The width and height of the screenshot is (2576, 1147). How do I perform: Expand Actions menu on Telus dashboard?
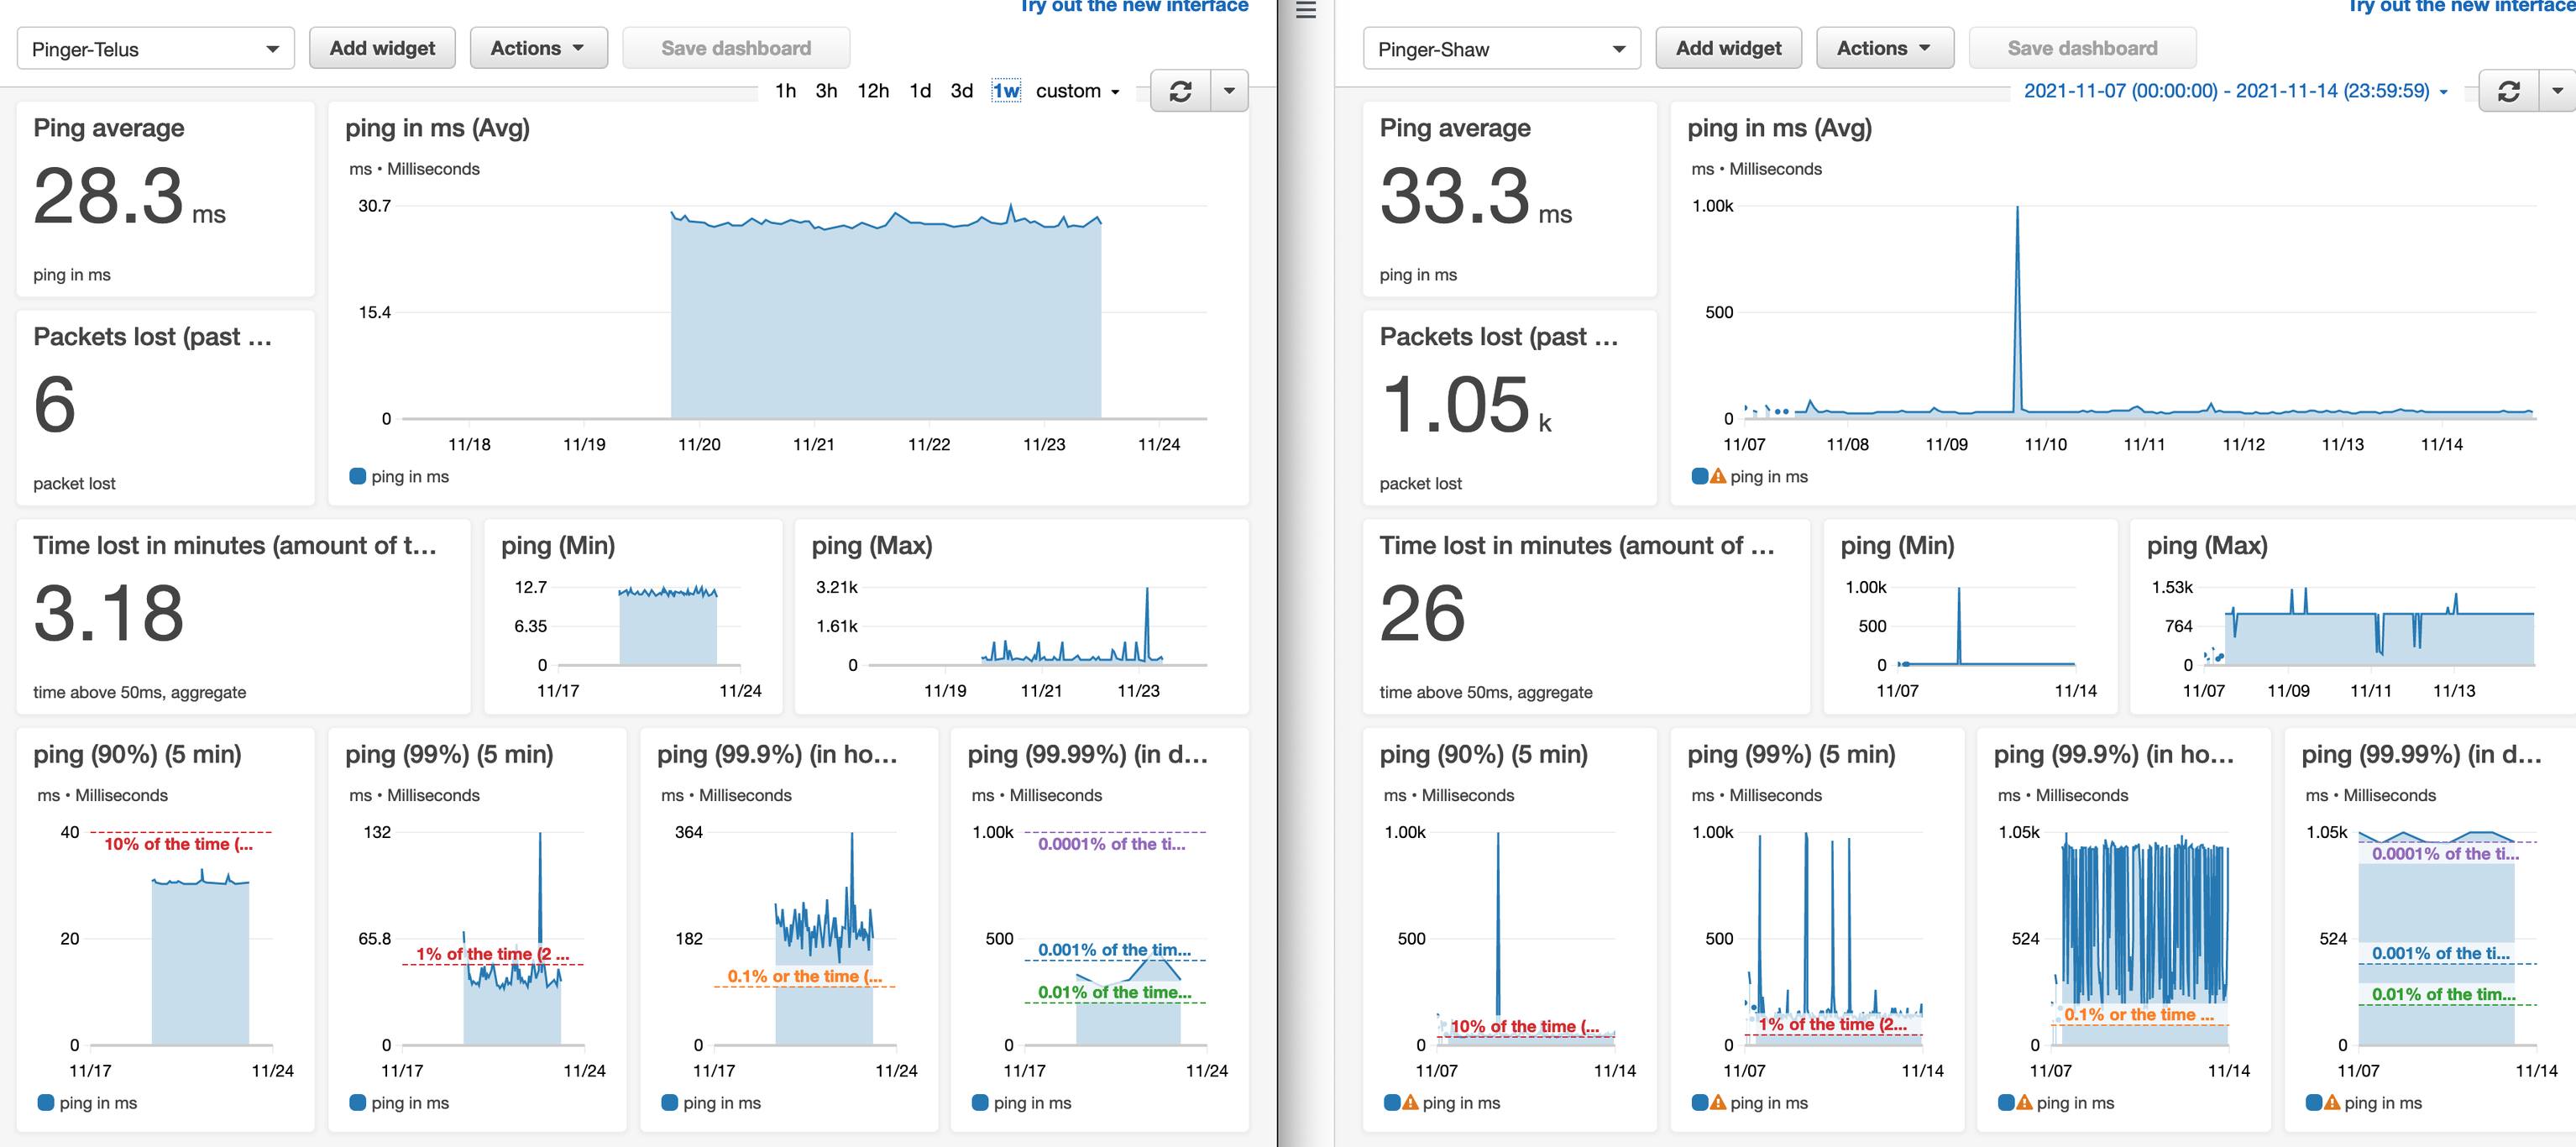pos(538,48)
